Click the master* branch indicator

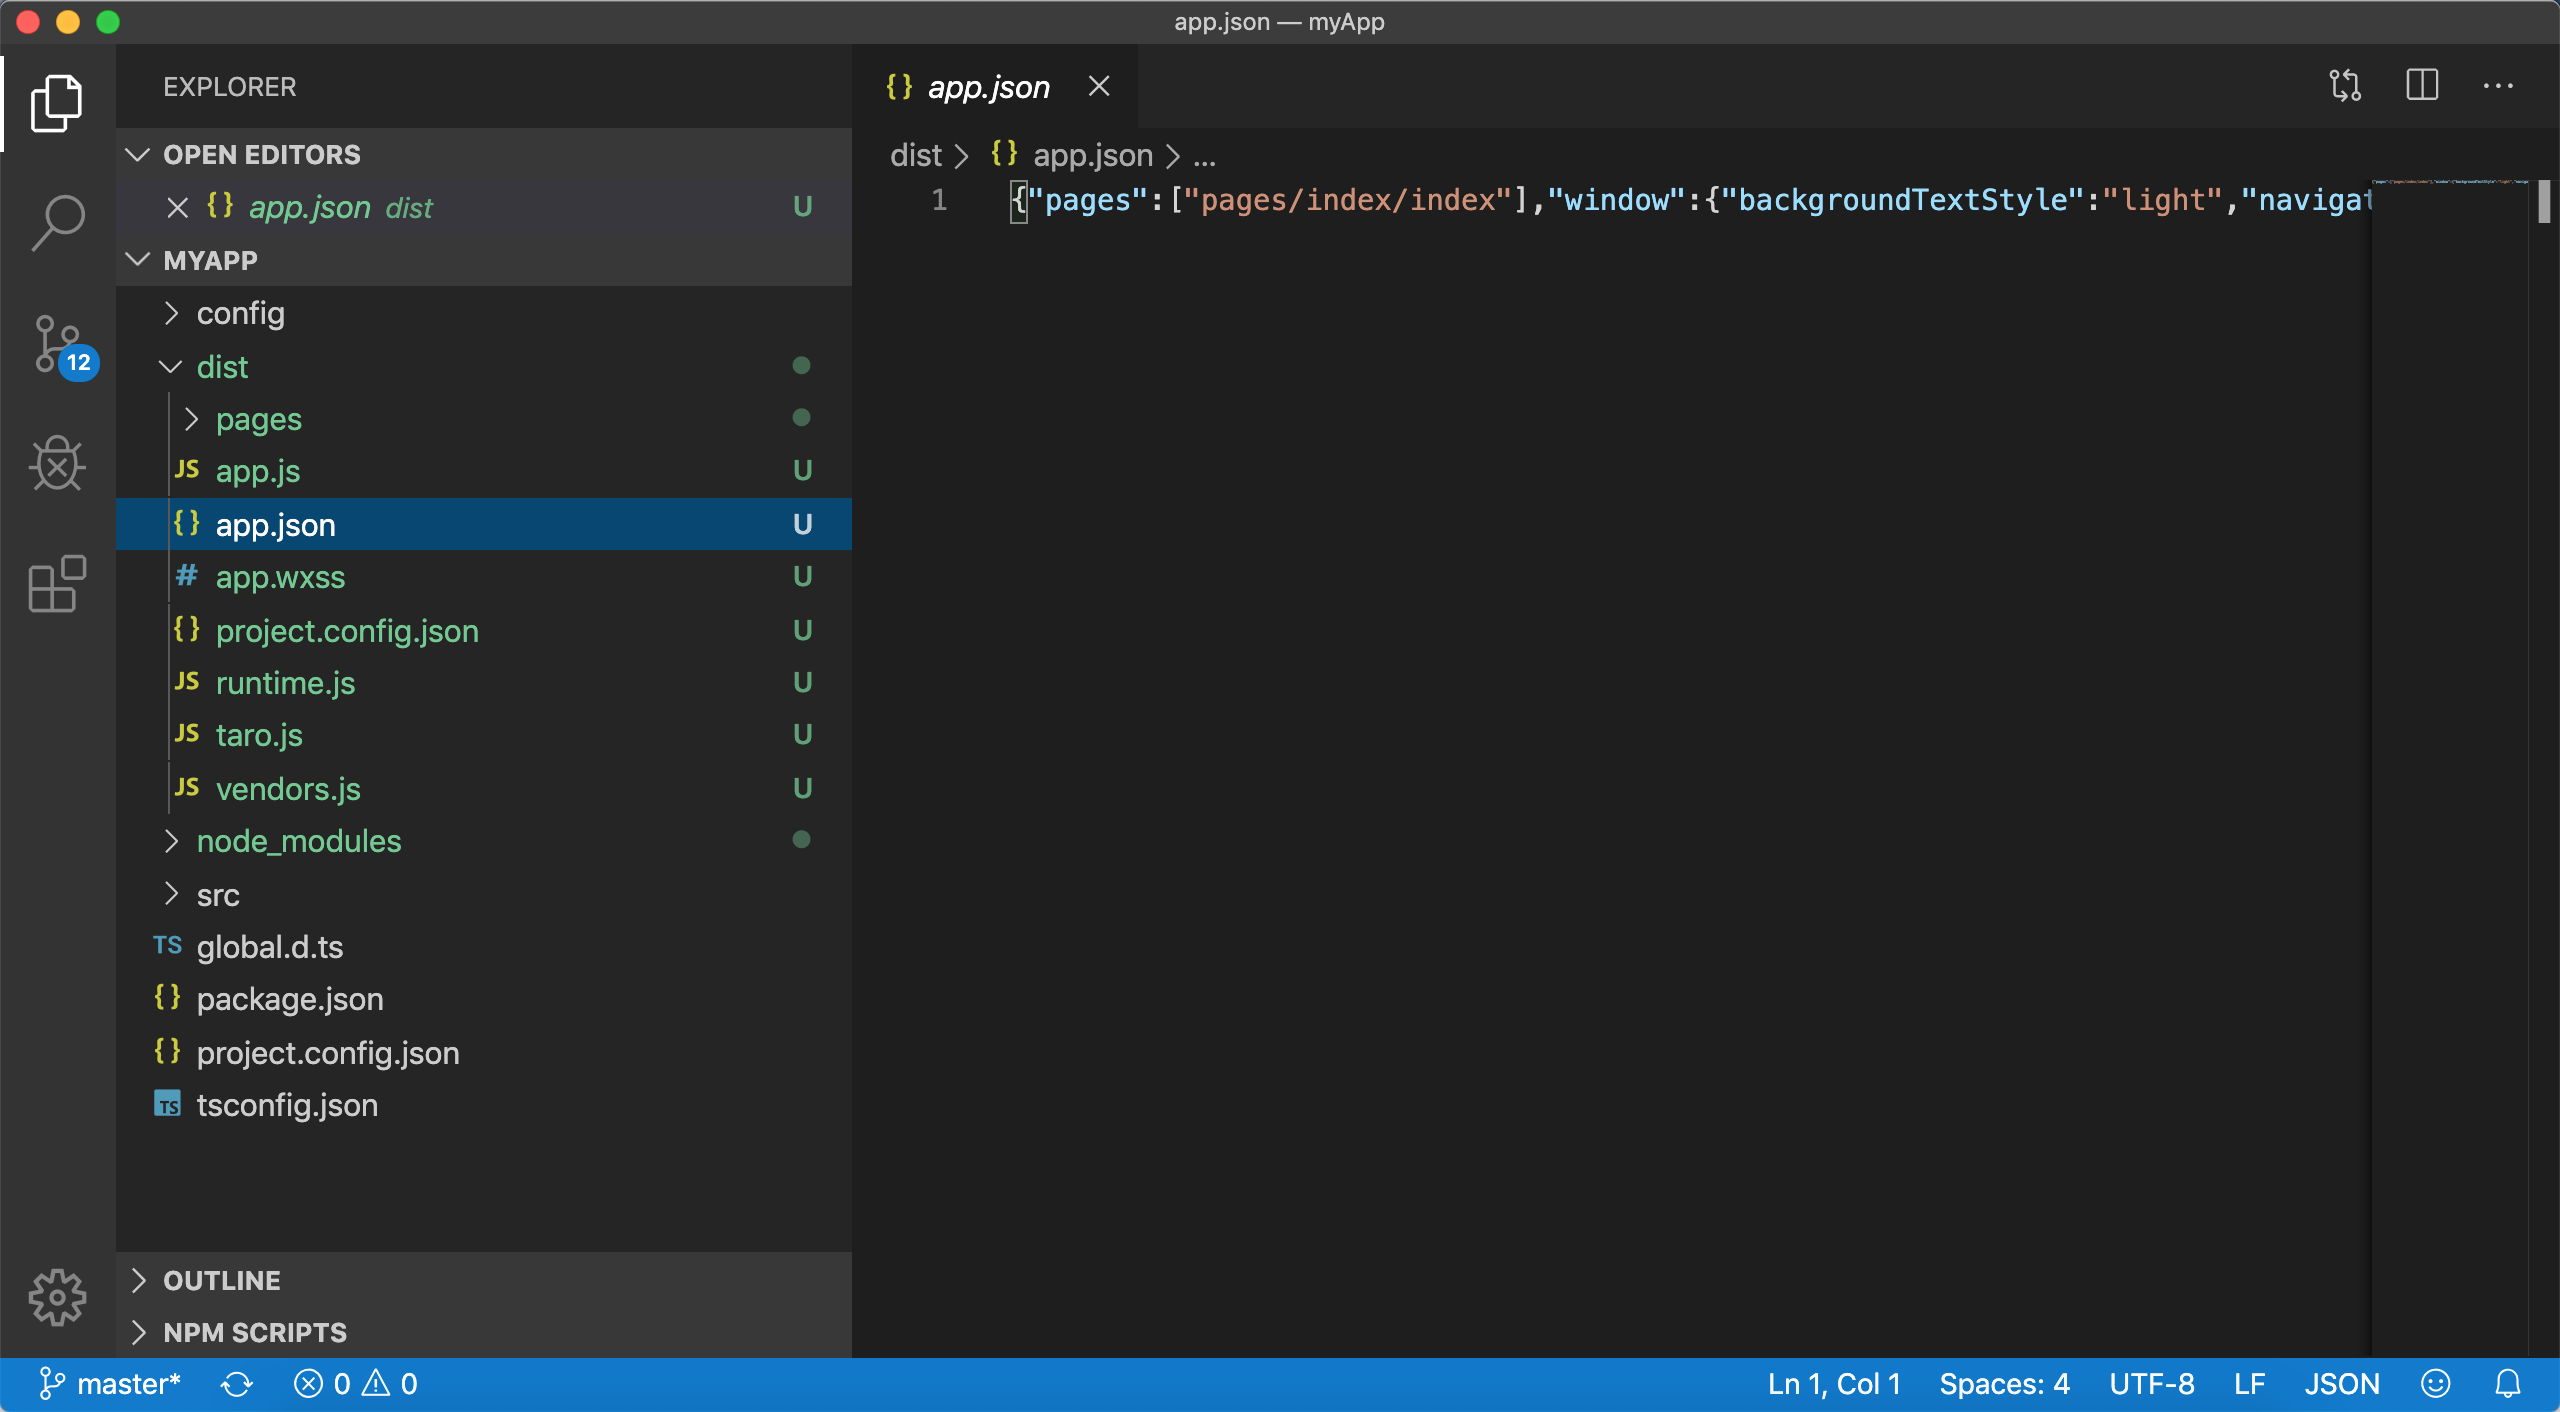(x=110, y=1384)
